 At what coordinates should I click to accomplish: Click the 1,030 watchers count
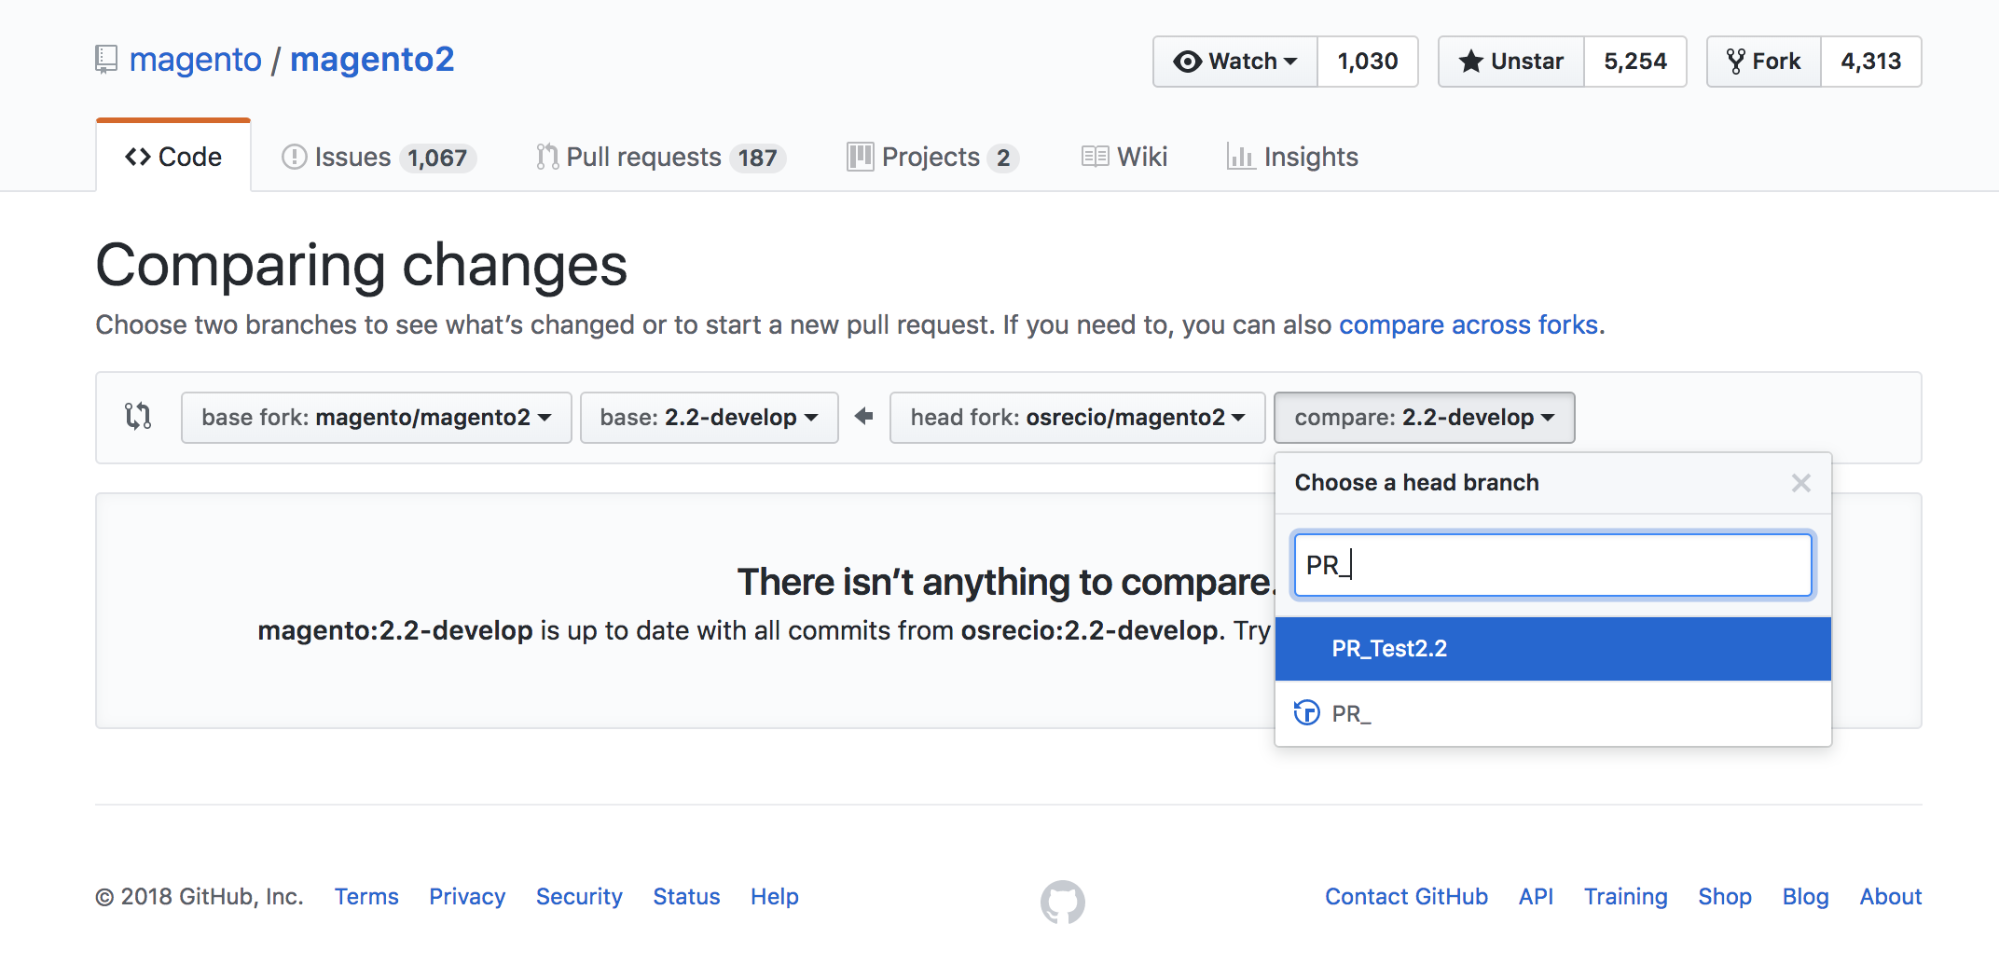[1368, 61]
